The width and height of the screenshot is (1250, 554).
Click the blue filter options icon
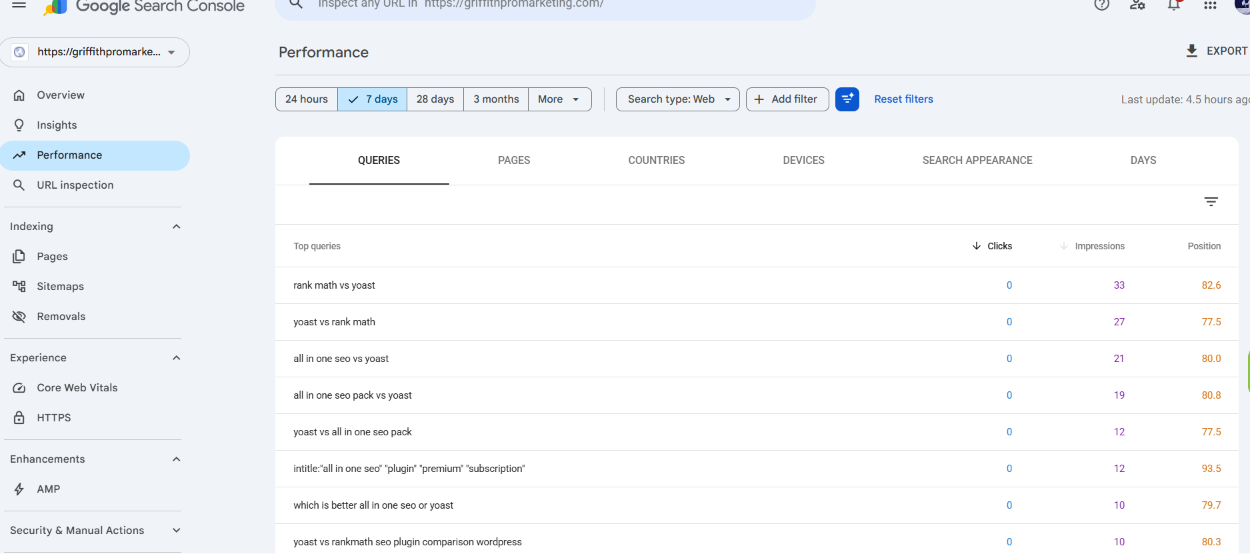(847, 99)
